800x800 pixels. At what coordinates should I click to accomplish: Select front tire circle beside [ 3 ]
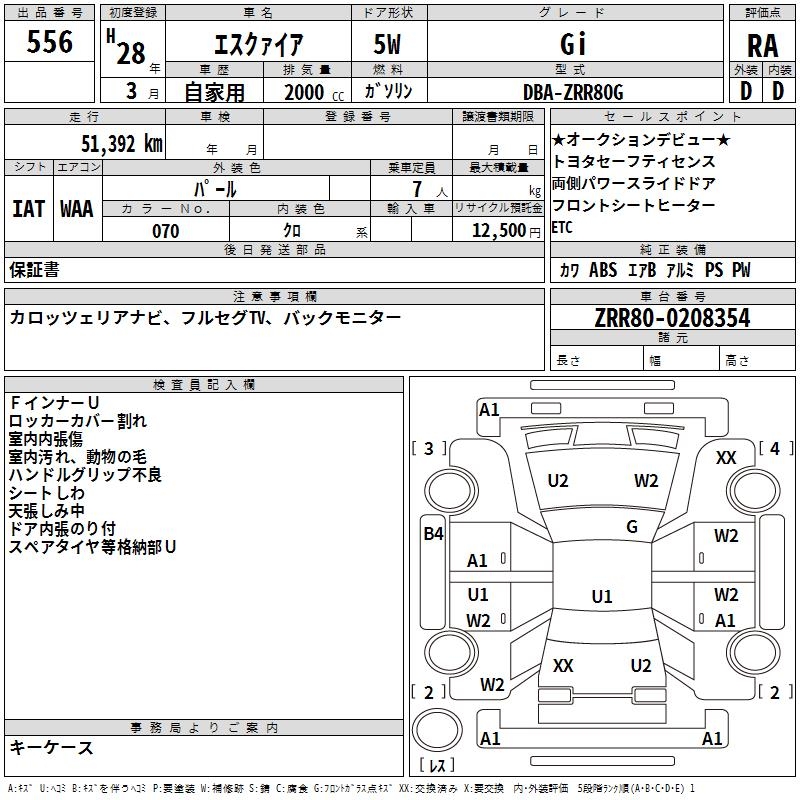point(451,491)
